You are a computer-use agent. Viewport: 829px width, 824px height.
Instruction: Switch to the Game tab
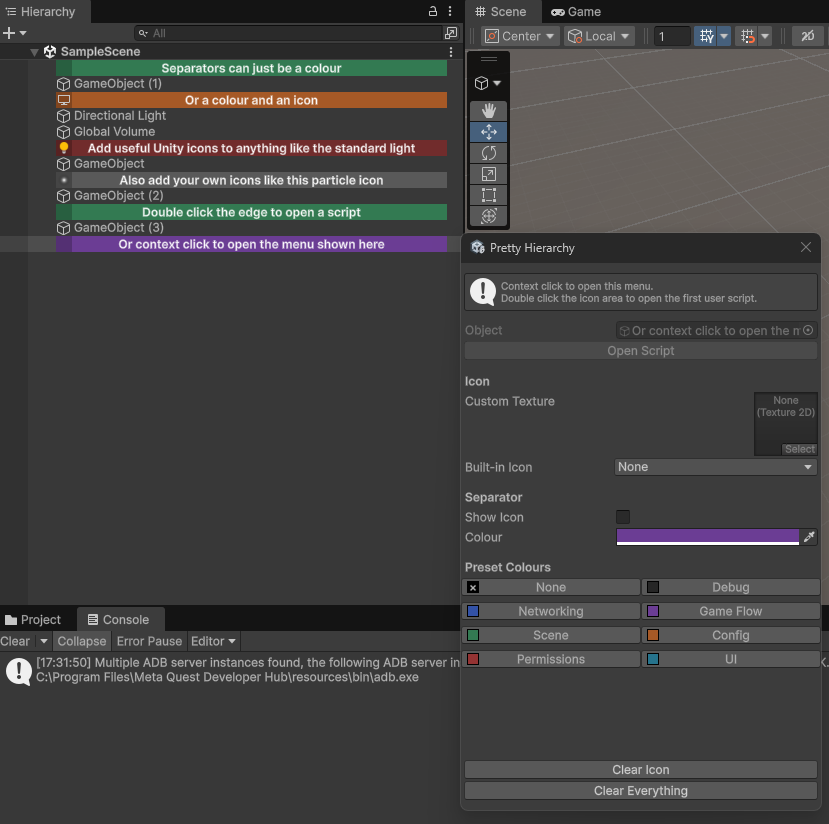click(576, 12)
